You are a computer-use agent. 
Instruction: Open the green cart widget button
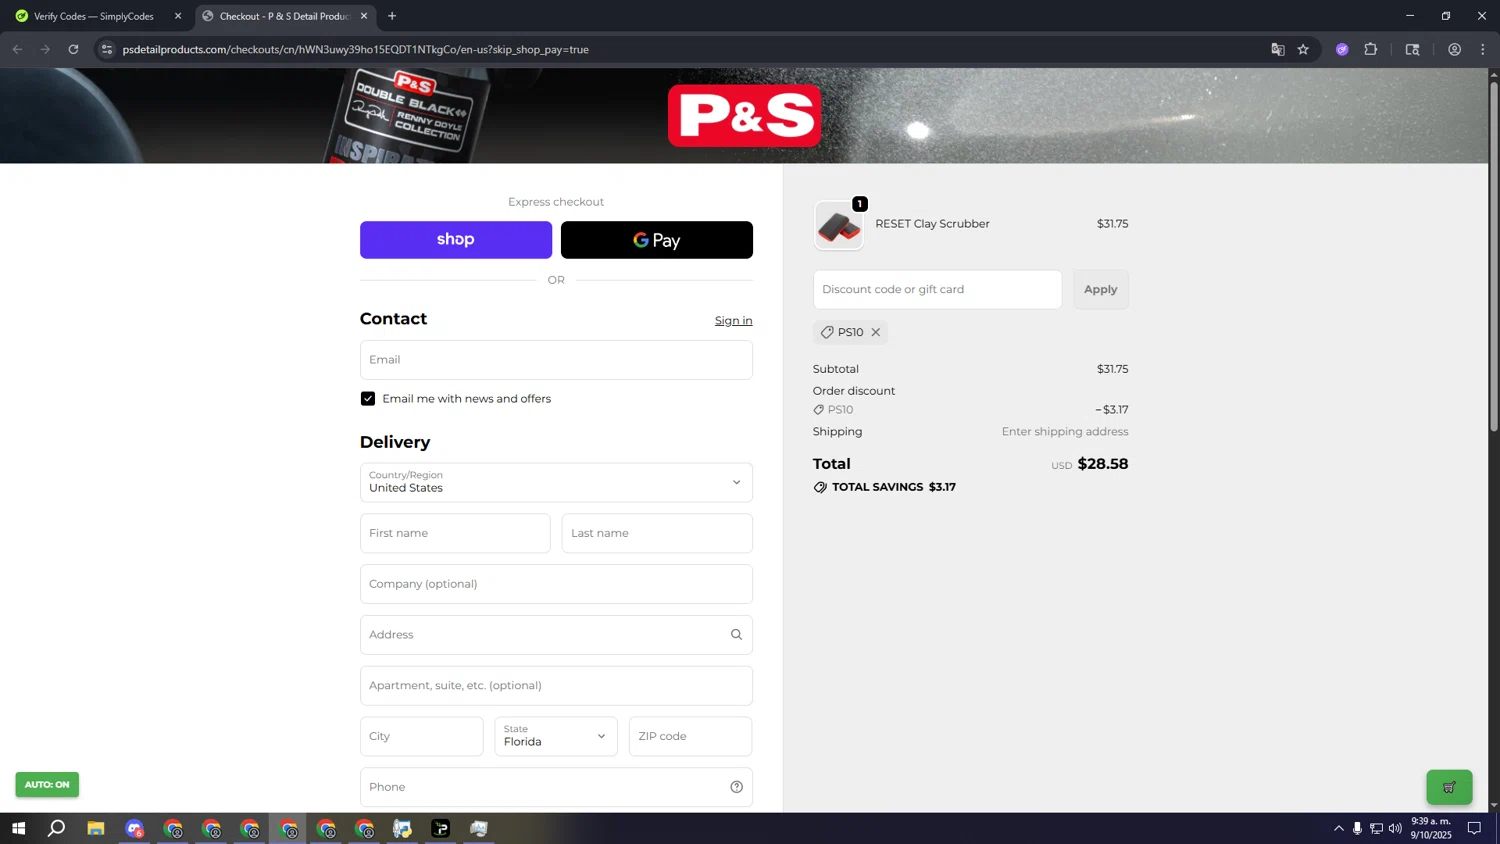(1449, 787)
